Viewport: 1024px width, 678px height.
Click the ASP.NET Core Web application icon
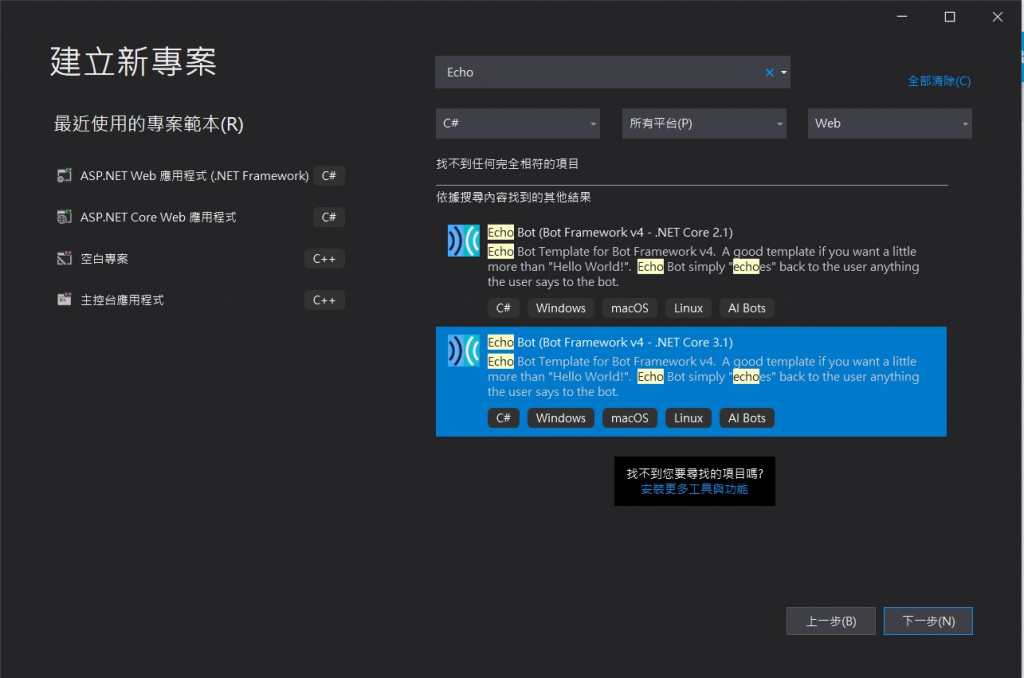(64, 217)
